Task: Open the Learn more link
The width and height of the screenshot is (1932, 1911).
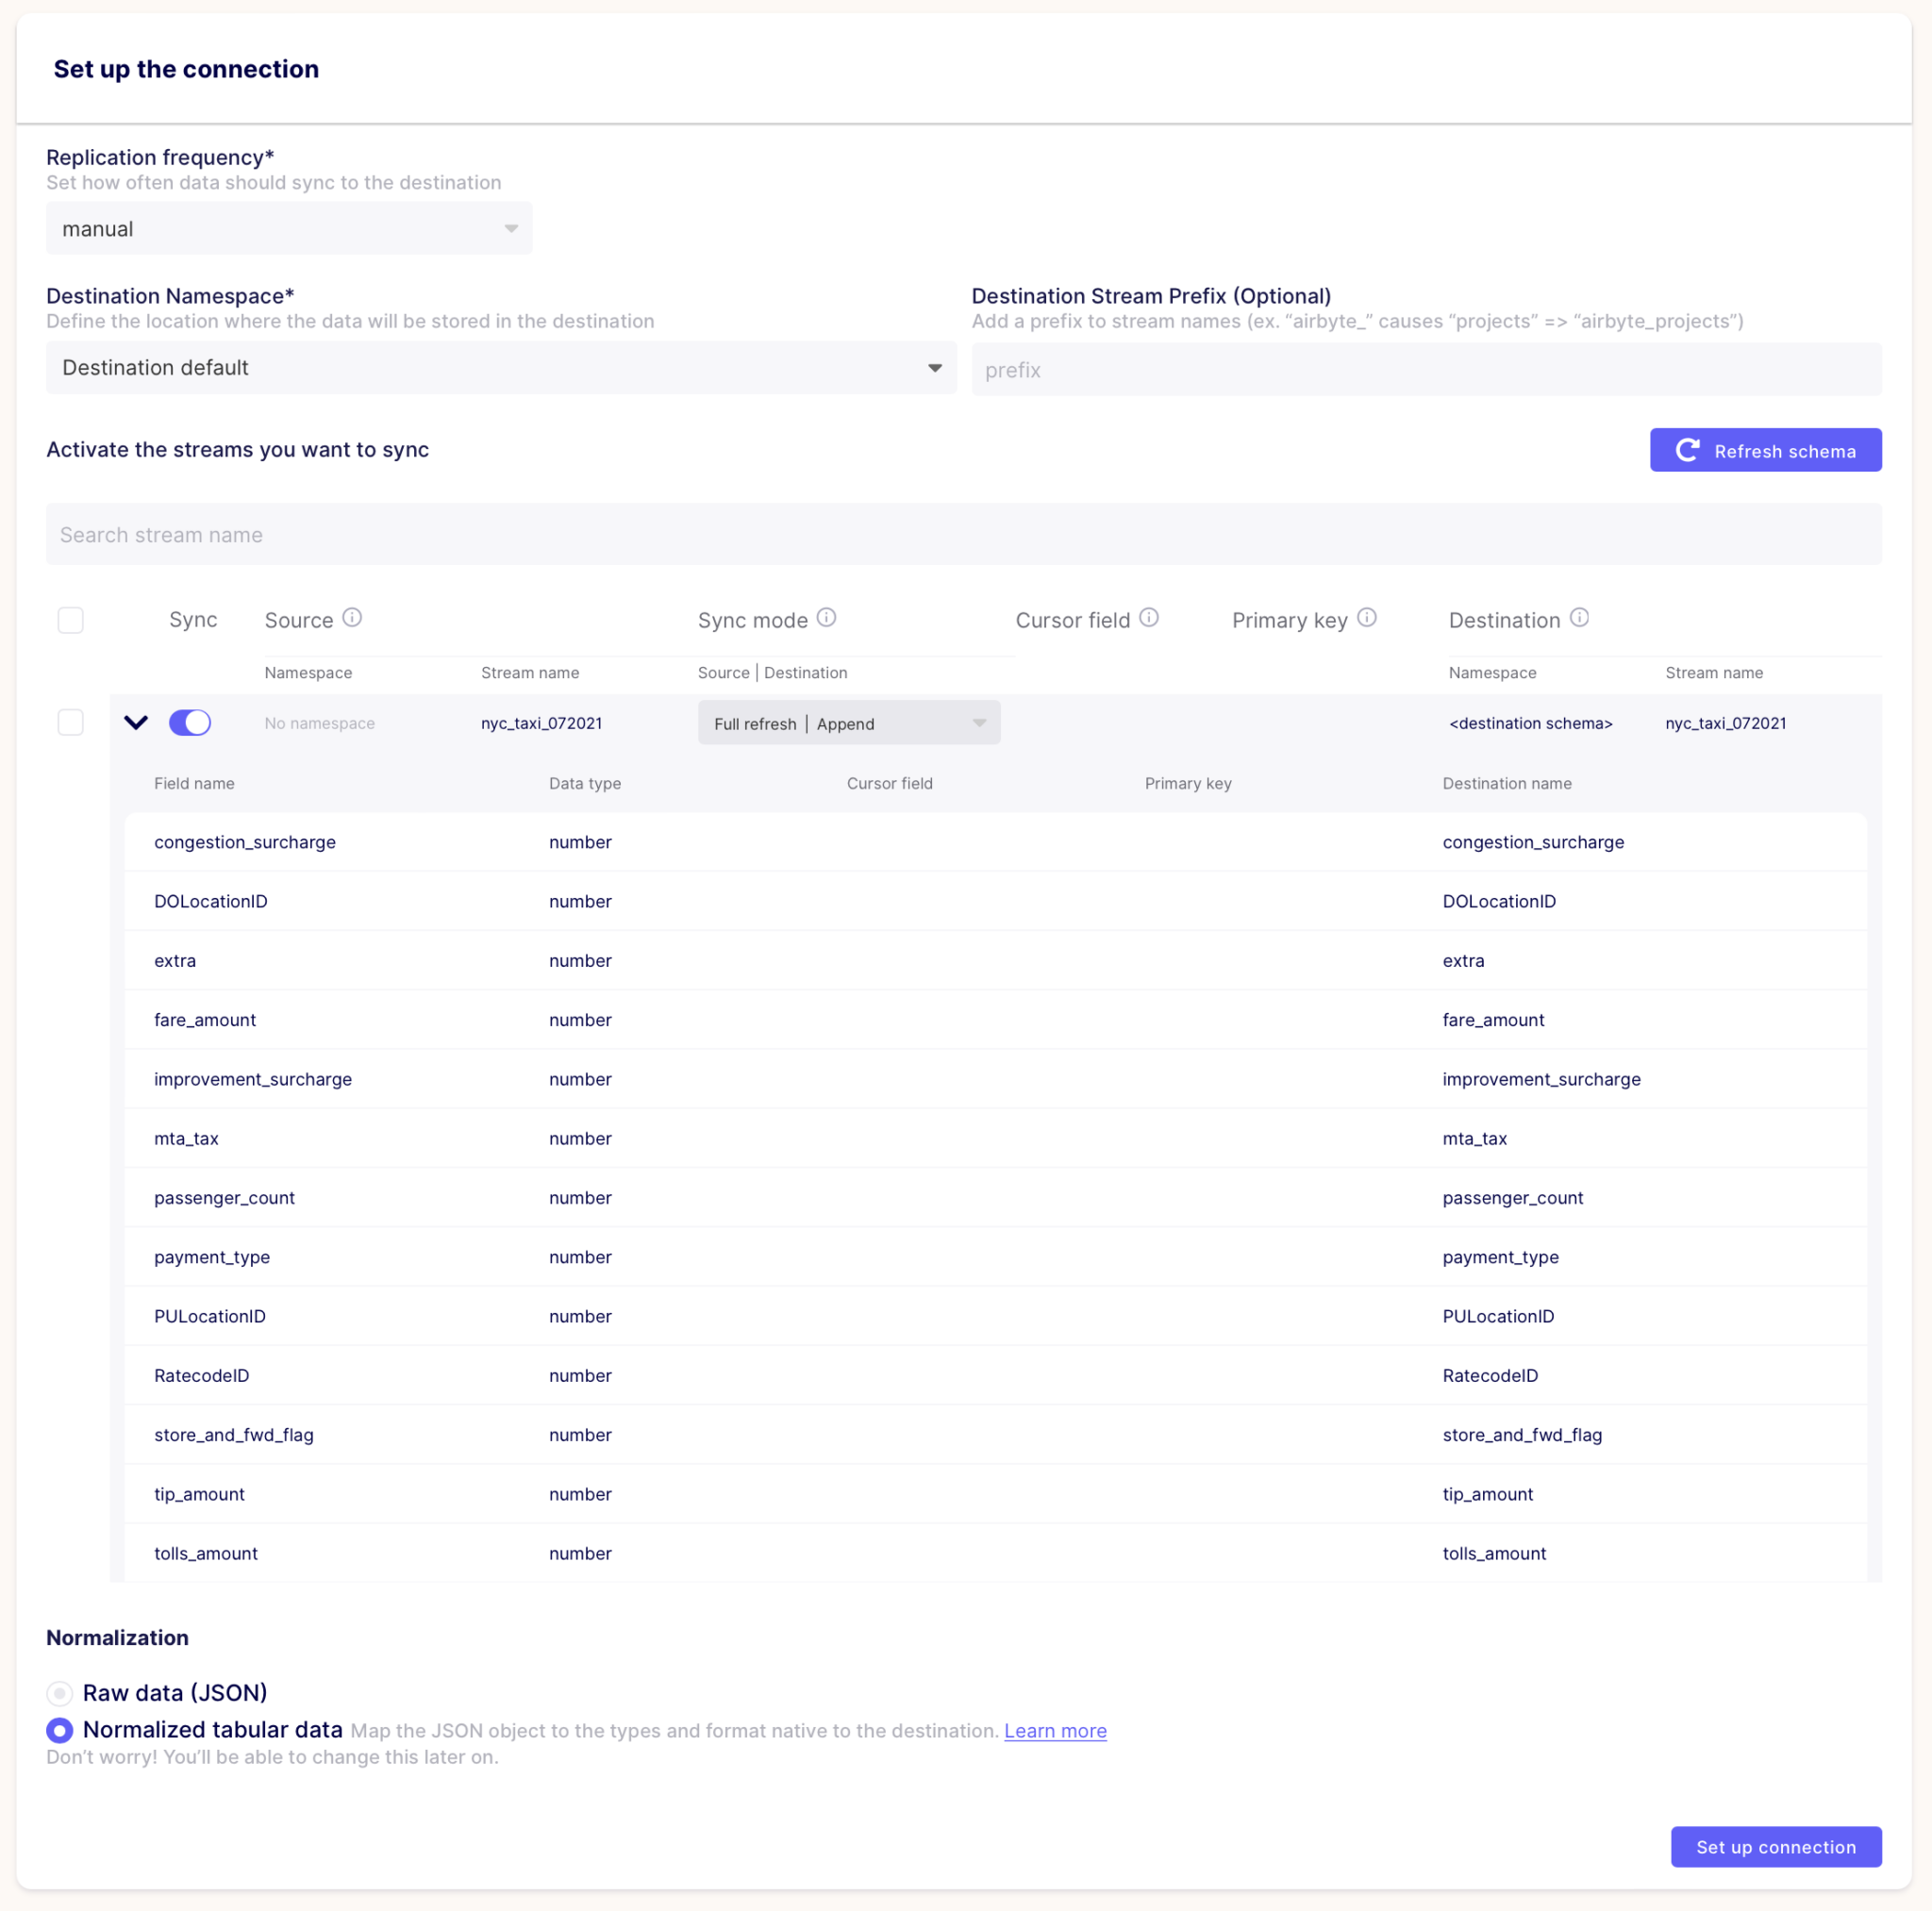Action: pyautogui.click(x=1055, y=1731)
